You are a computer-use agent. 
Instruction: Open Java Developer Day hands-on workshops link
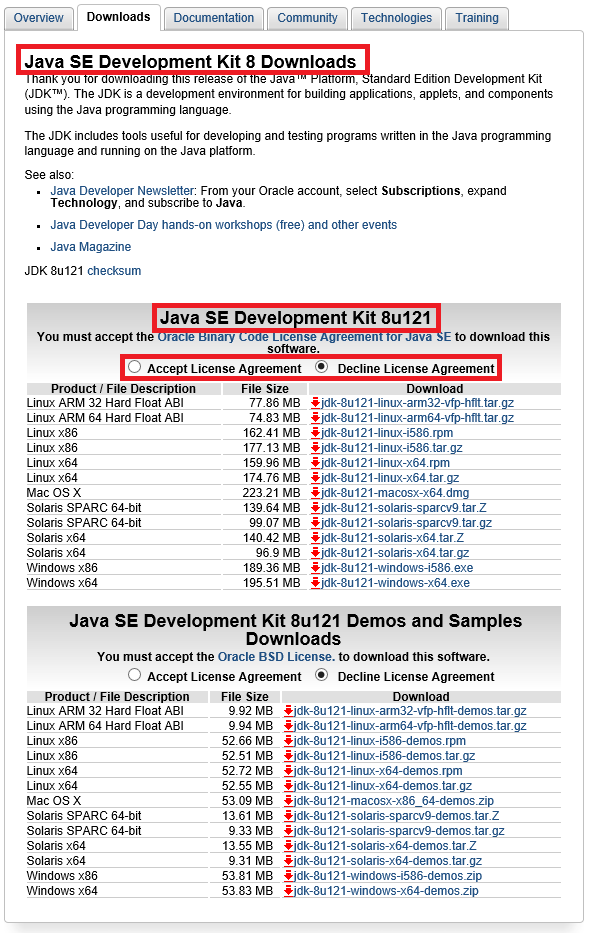pyautogui.click(x=224, y=225)
